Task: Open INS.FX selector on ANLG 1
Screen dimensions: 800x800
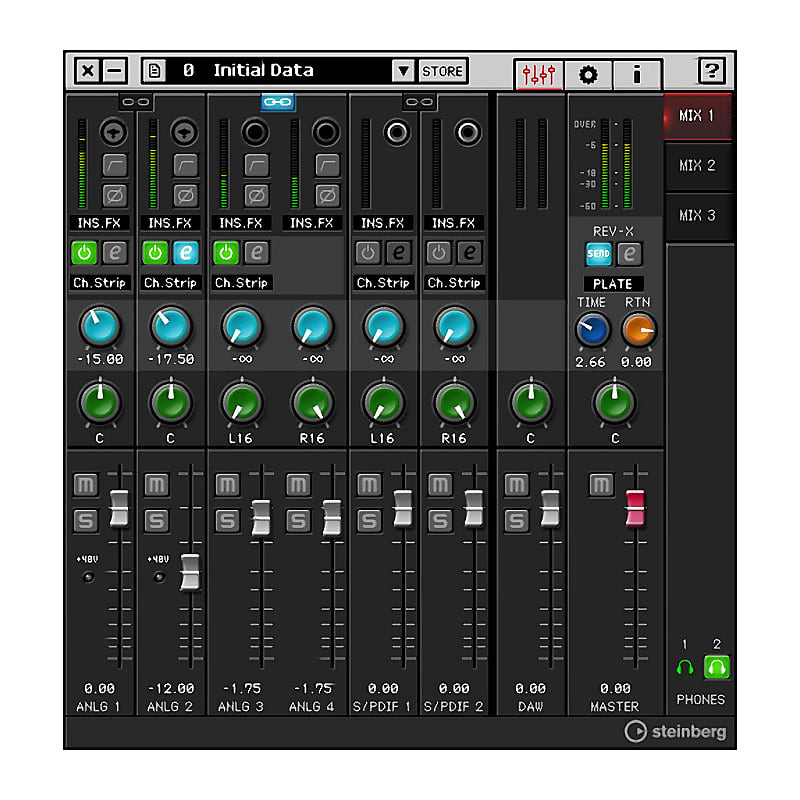Action: (x=99, y=223)
